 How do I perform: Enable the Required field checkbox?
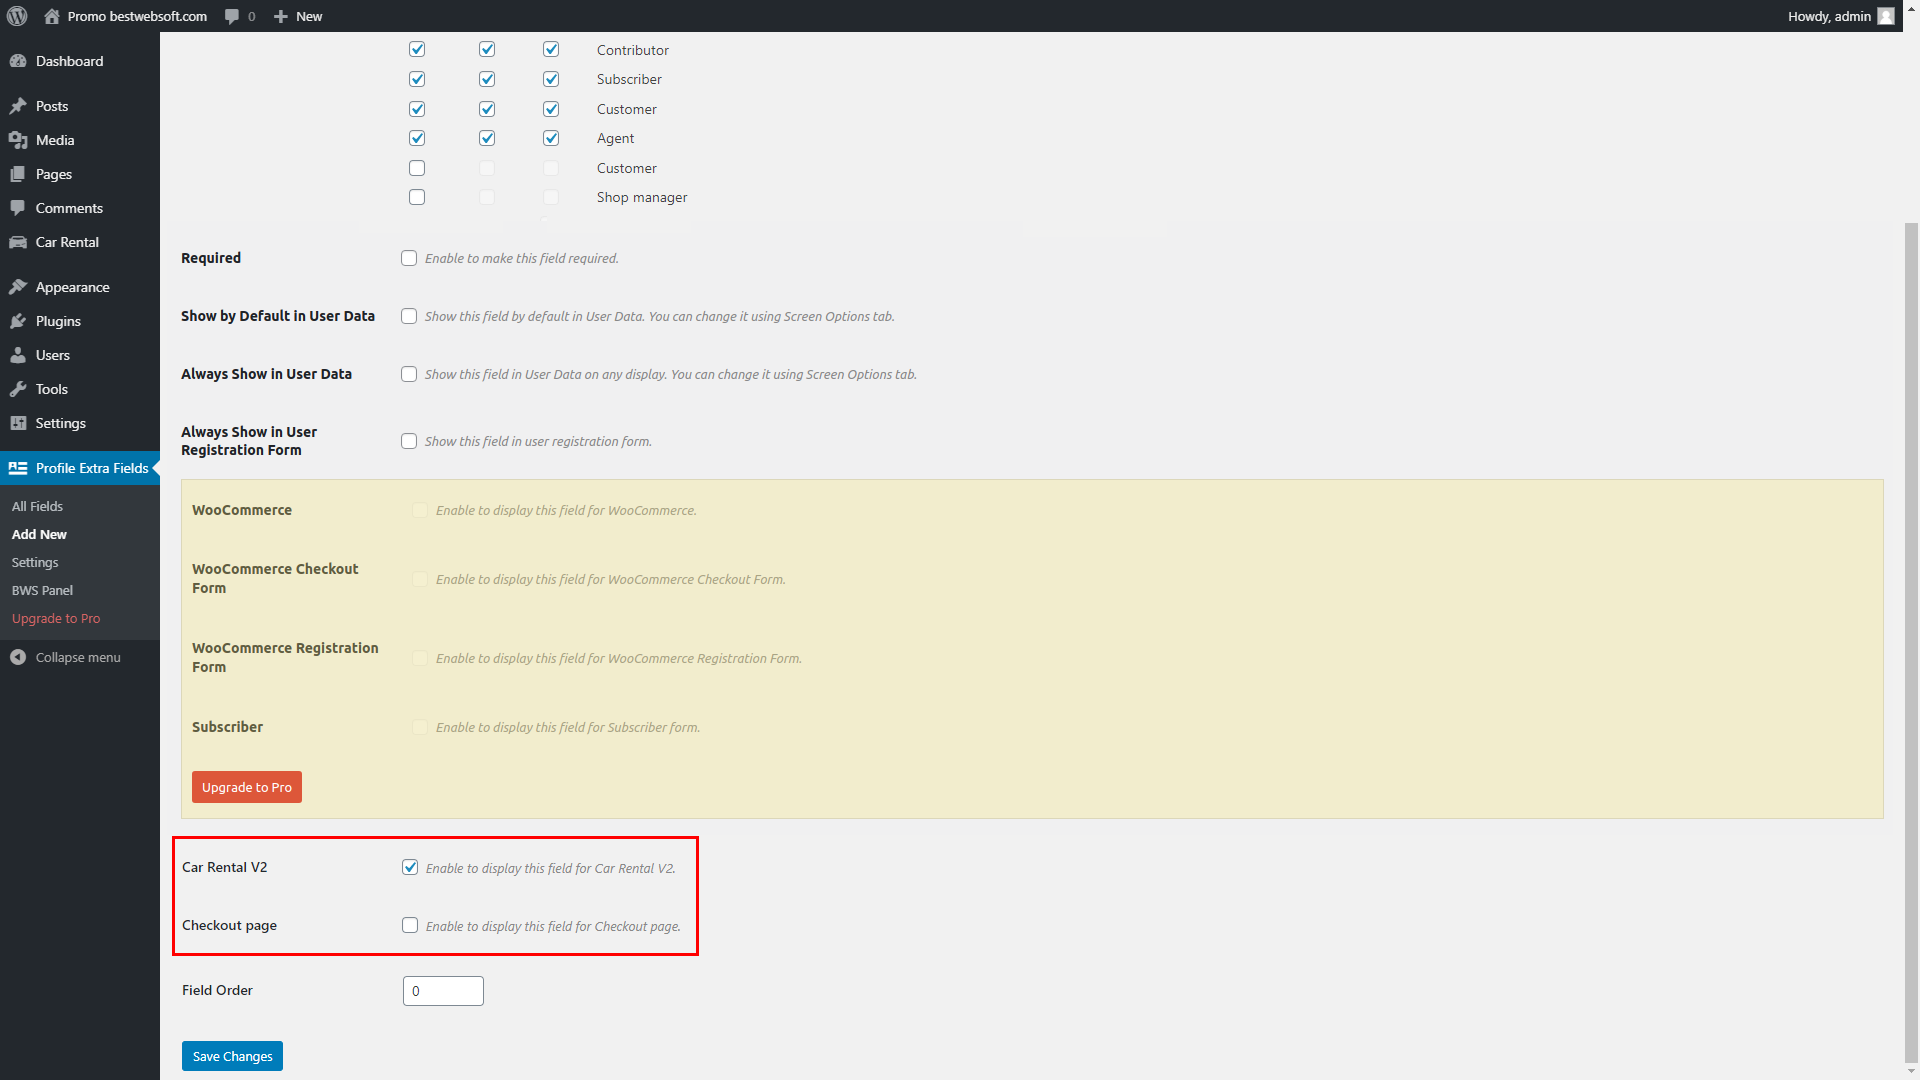(409, 258)
